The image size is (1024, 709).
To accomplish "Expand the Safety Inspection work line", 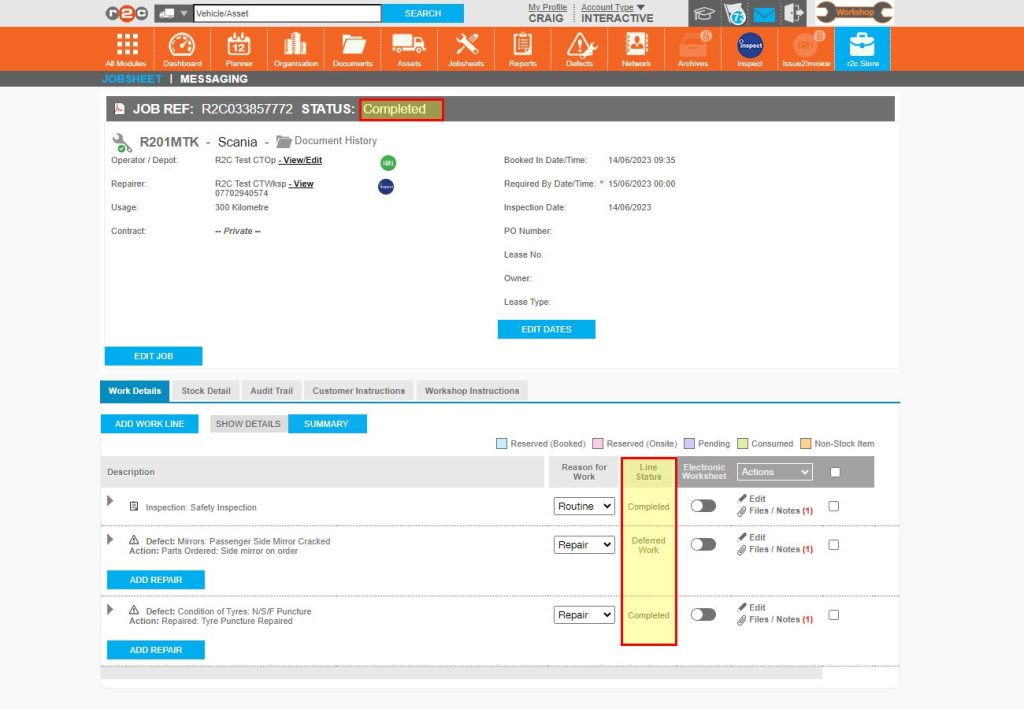I will coord(110,502).
